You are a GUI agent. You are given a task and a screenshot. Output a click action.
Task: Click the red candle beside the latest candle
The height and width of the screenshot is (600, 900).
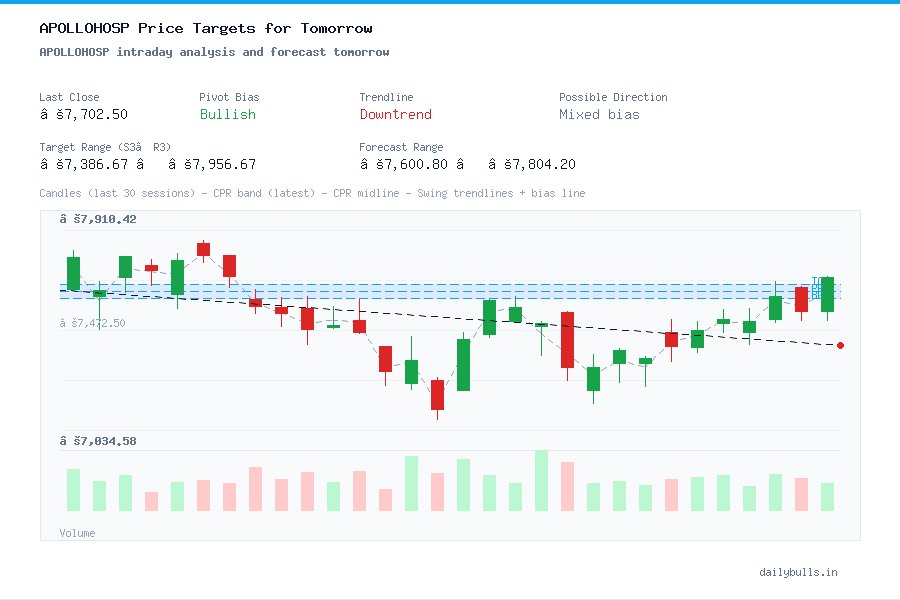click(801, 297)
